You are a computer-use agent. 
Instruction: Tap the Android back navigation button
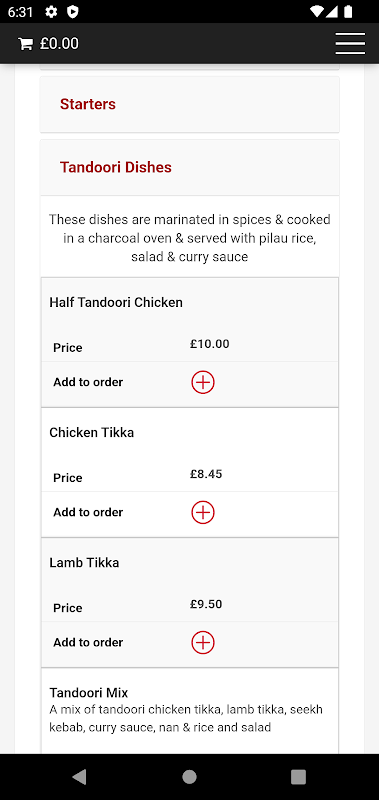point(79,777)
